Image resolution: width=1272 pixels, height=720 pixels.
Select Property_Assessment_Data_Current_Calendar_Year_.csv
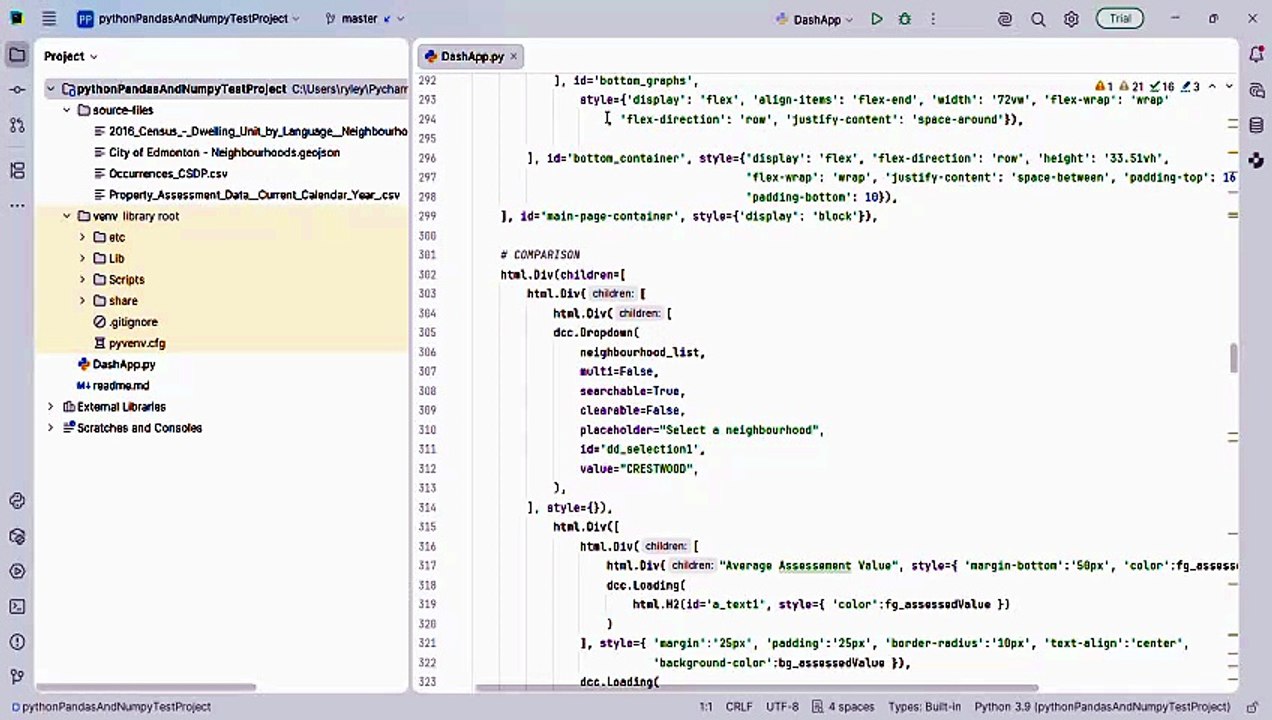click(247, 195)
